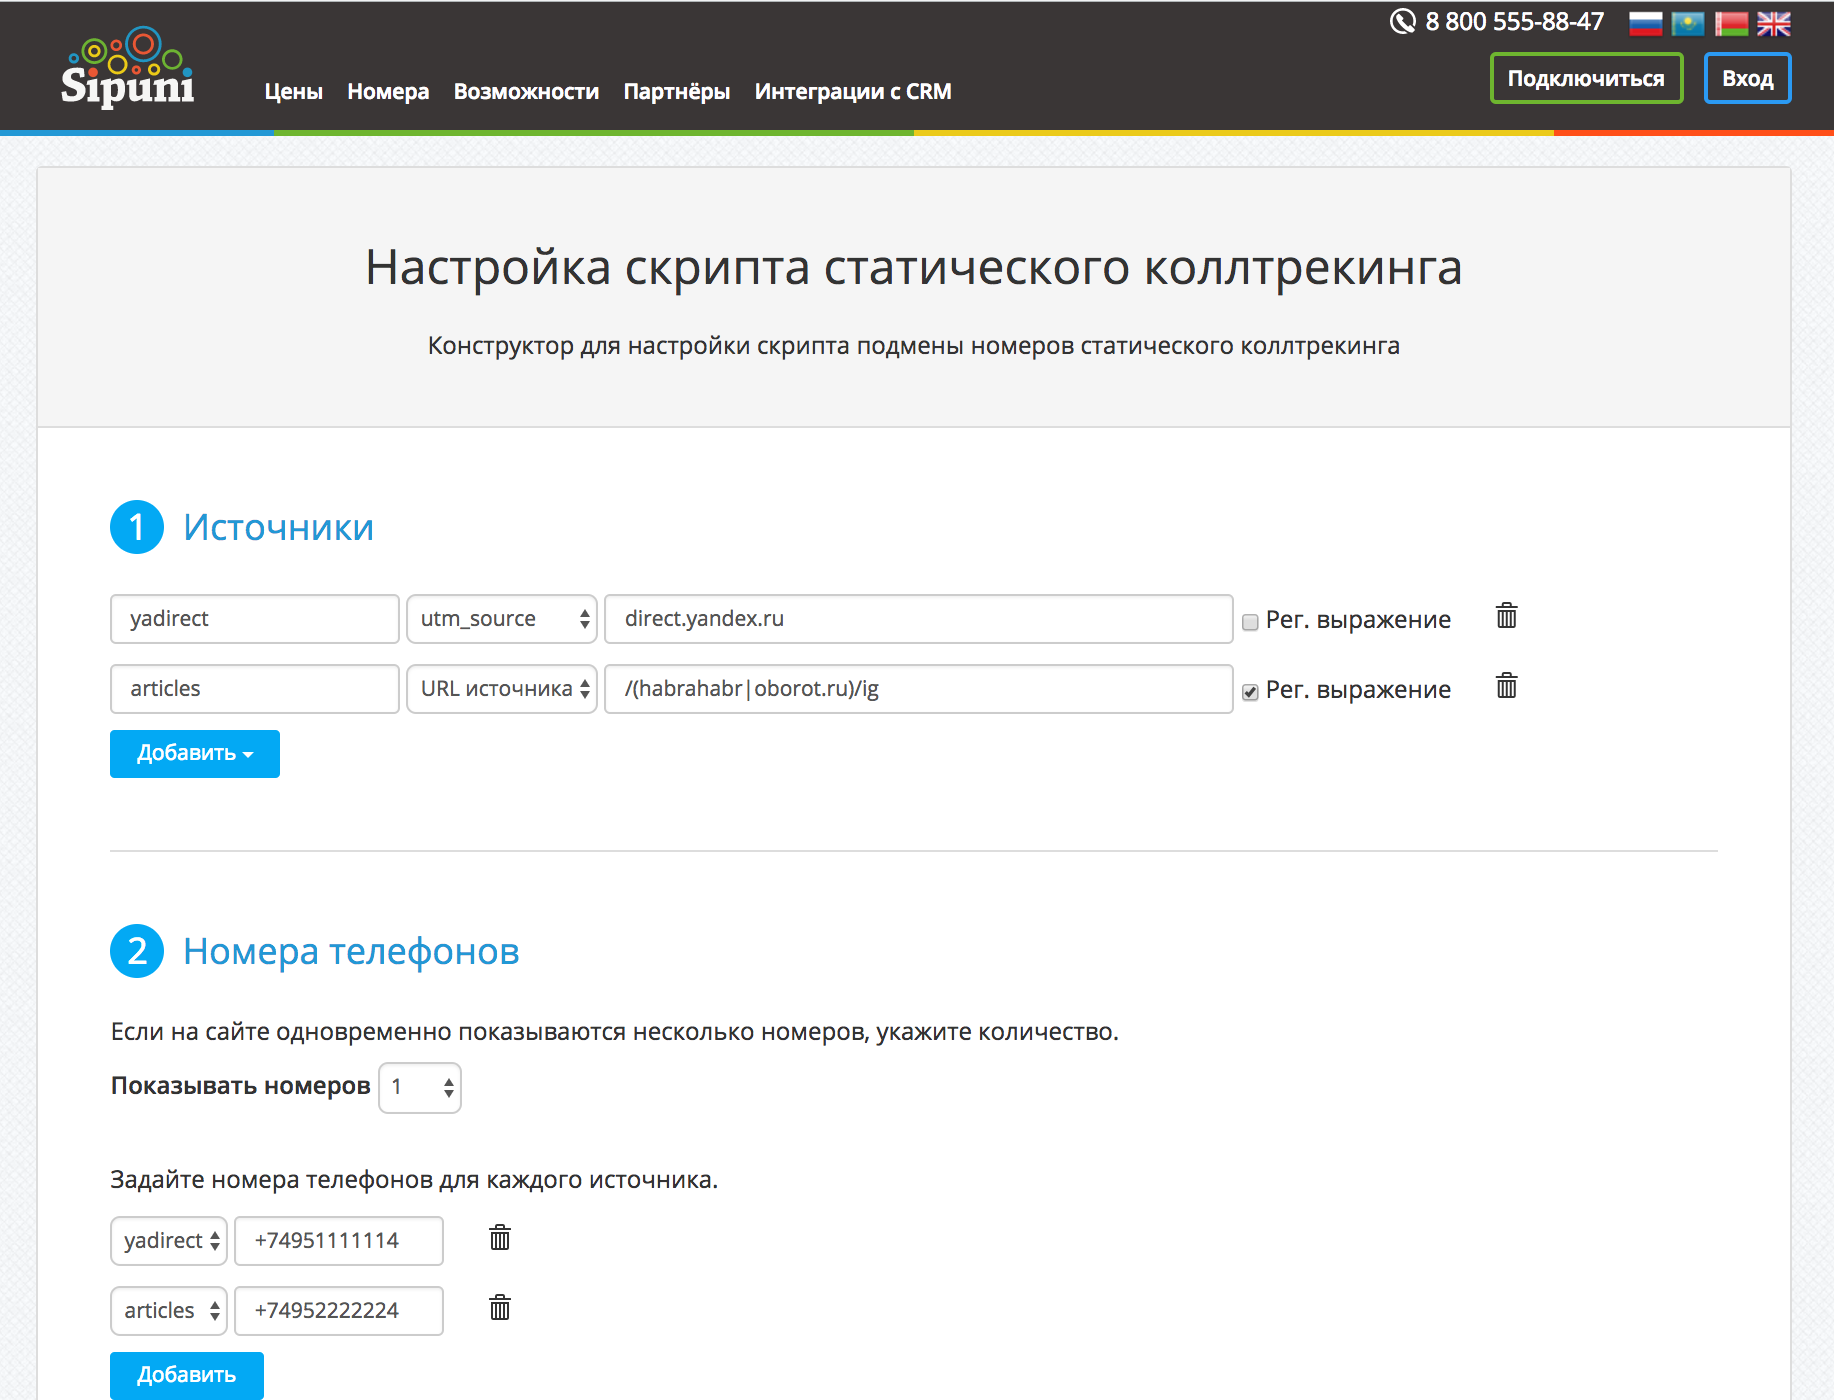Switch to Belarus flag language
Image resolution: width=1834 pixels, height=1400 pixels.
(x=1731, y=23)
